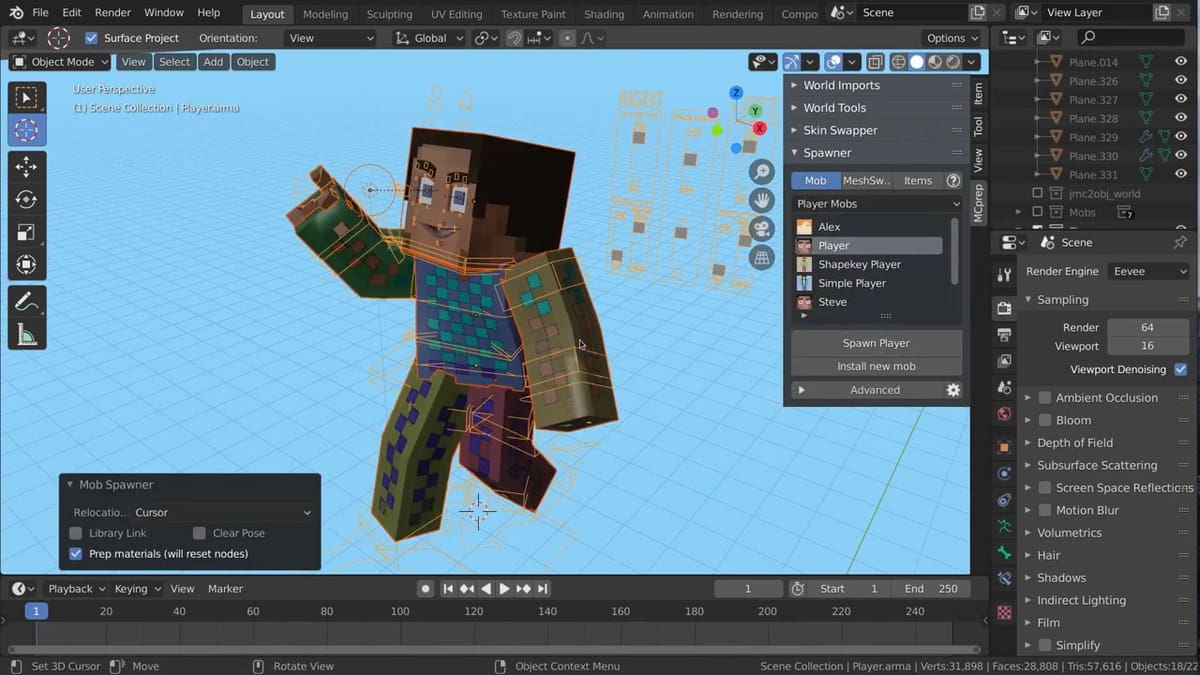
Task: Open the Object Mode dropdown
Action: coord(61,62)
